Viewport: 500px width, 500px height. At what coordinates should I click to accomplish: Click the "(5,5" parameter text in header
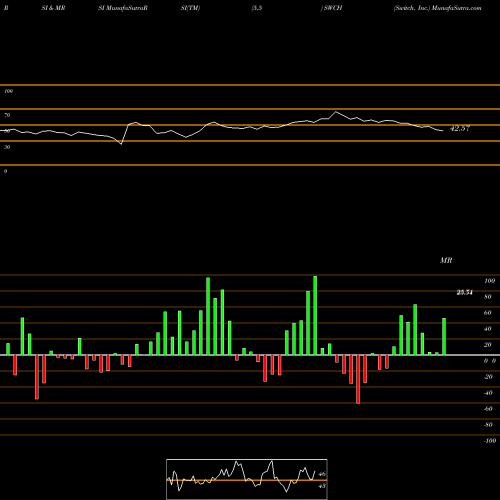pos(257,8)
